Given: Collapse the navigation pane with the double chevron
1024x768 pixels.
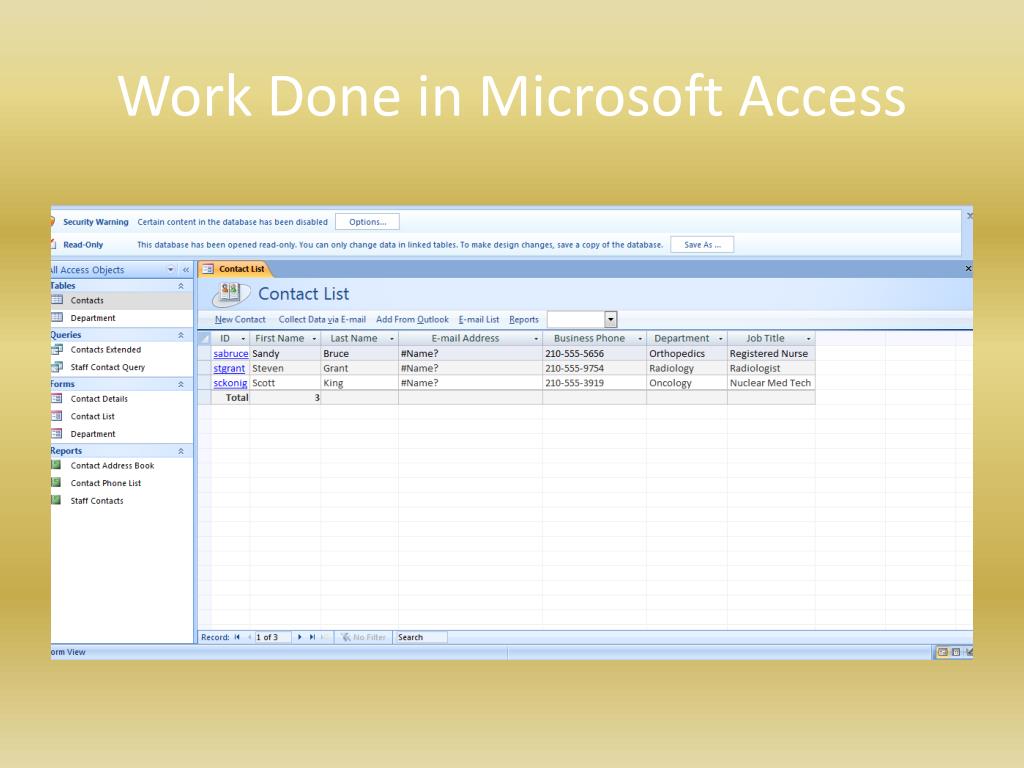Looking at the screenshot, I should click(x=185, y=270).
